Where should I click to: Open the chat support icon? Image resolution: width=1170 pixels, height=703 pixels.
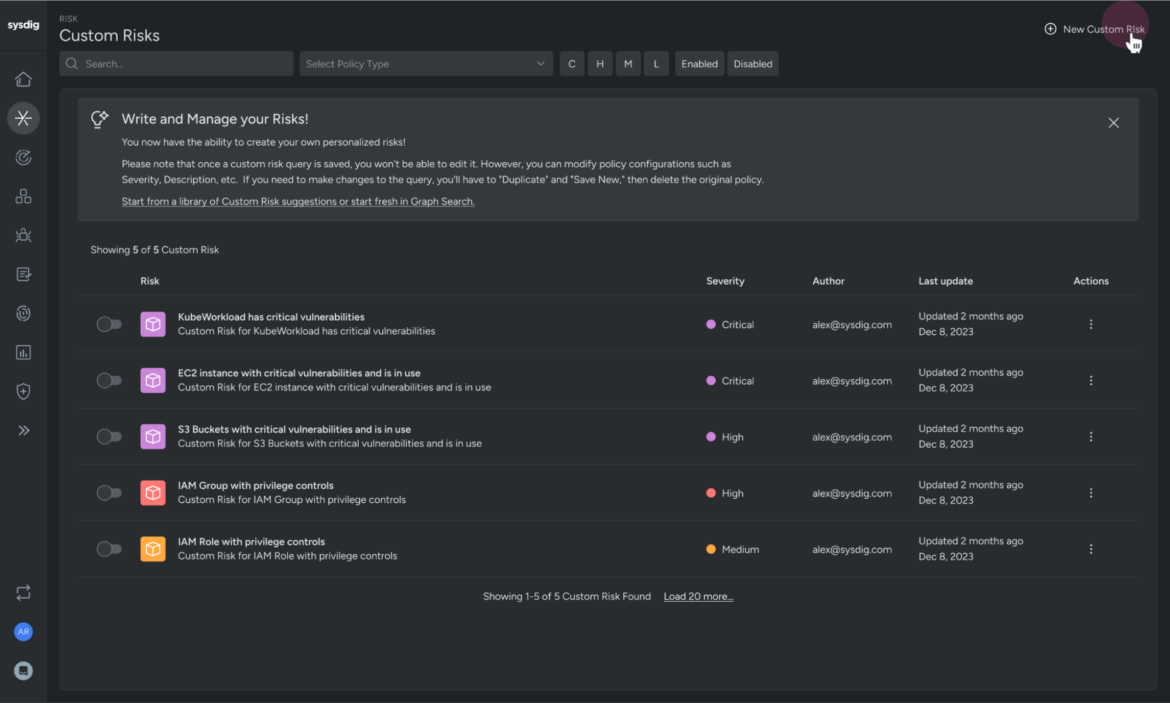(23, 671)
